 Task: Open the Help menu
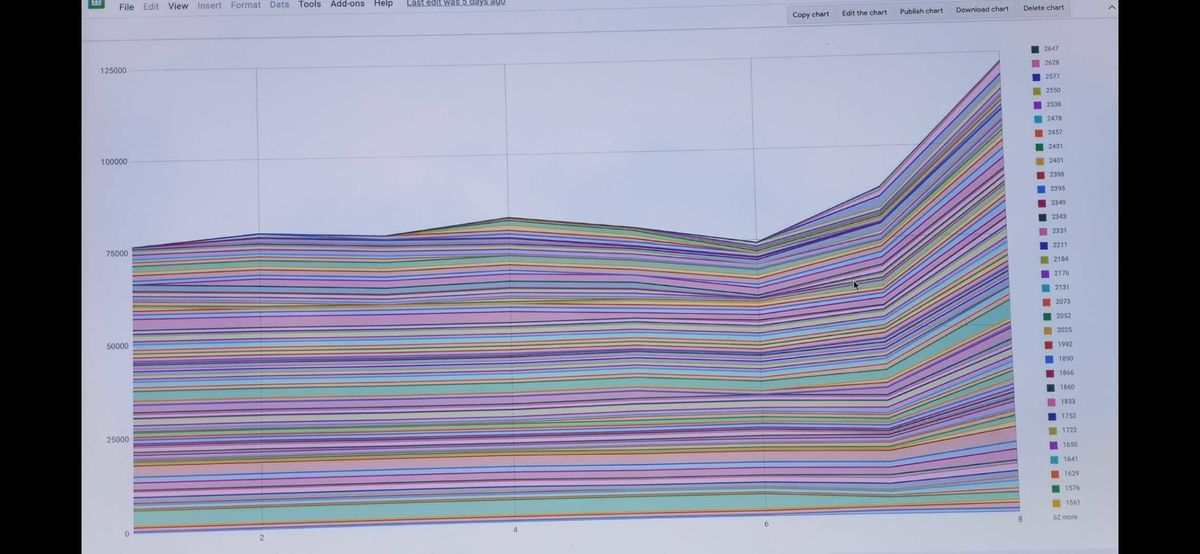click(x=383, y=4)
